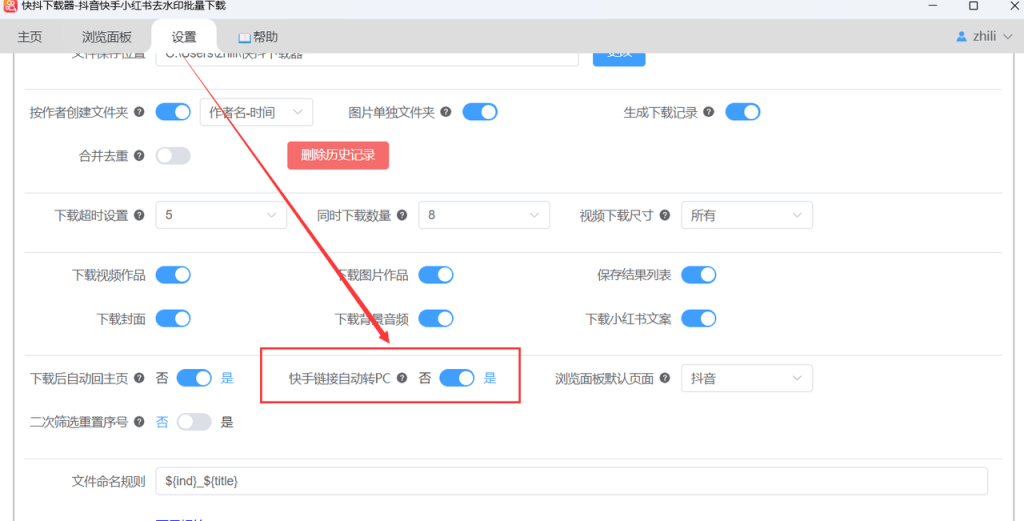Click the user avatar icon next to zhili
Viewport: 1024px width, 521px height.
click(x=961, y=37)
